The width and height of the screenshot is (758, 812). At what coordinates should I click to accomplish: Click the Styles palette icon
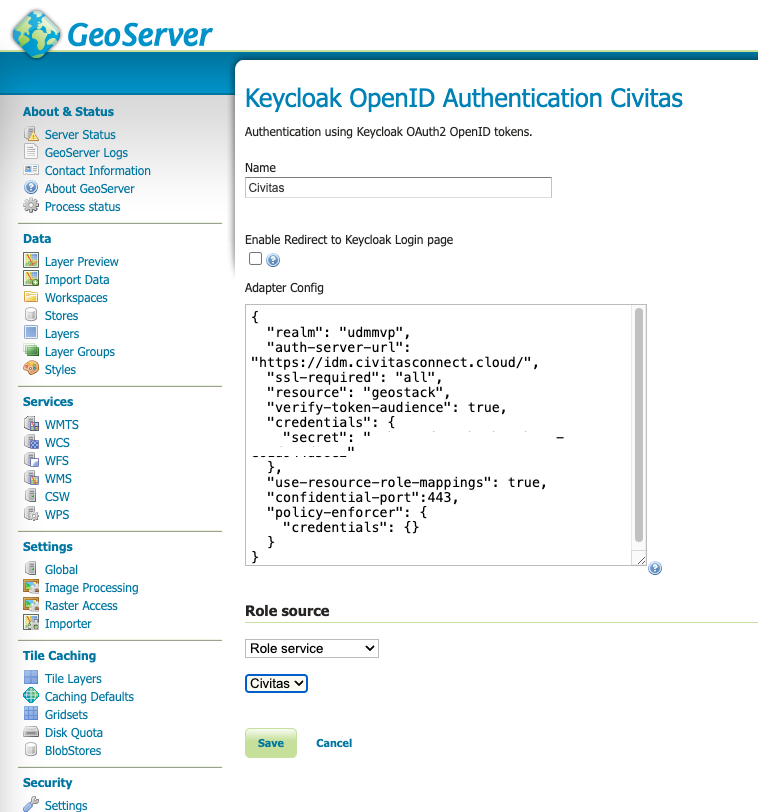coord(31,368)
